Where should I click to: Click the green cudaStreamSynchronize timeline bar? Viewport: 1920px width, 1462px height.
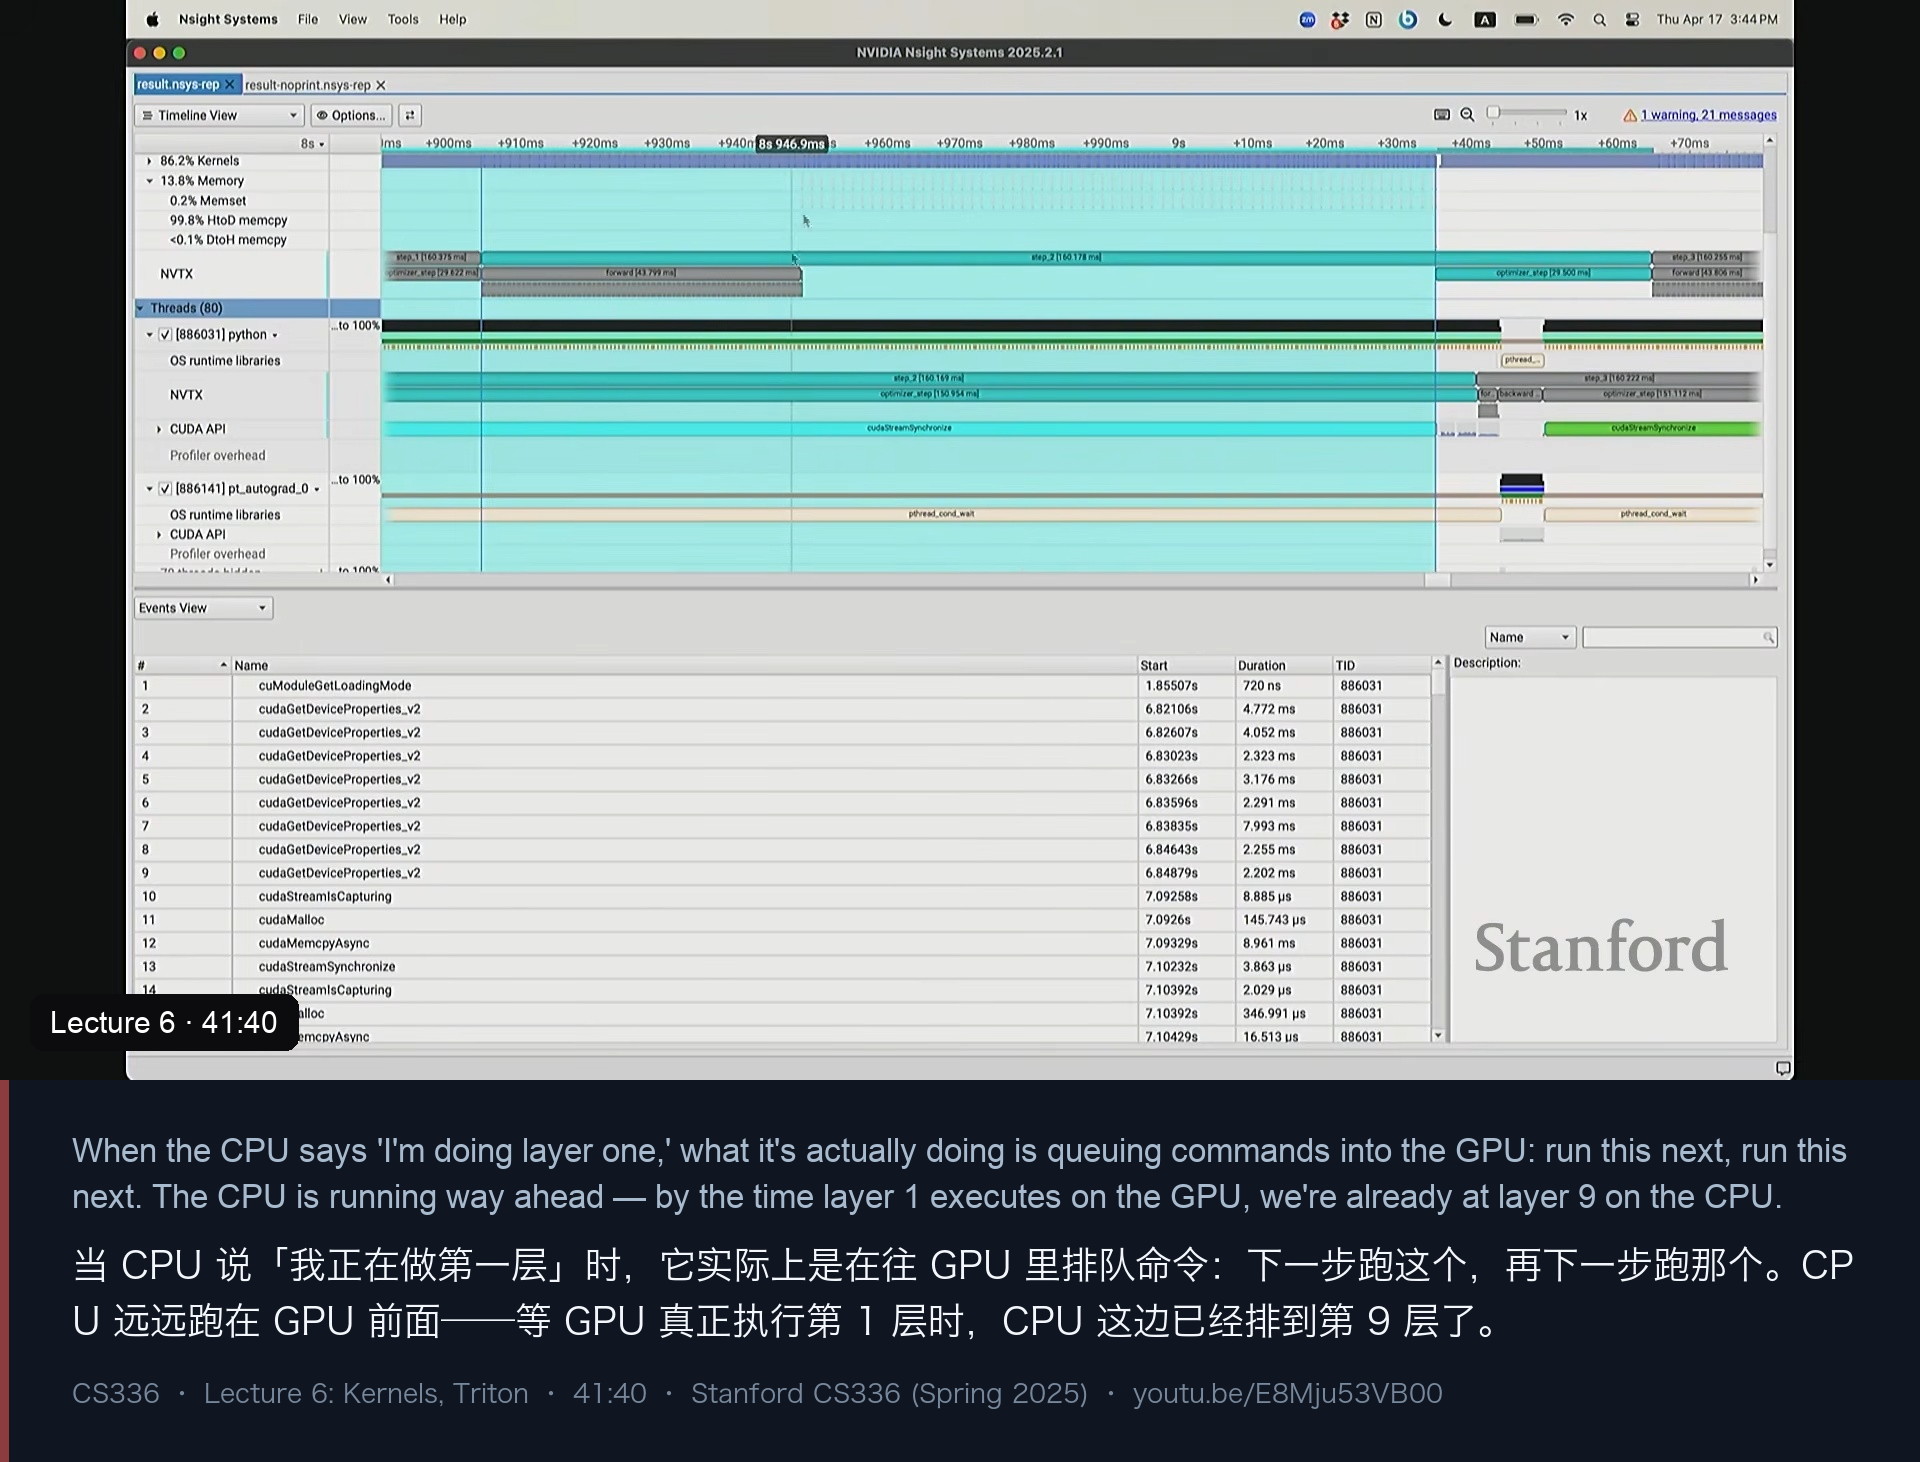(x=1652, y=429)
